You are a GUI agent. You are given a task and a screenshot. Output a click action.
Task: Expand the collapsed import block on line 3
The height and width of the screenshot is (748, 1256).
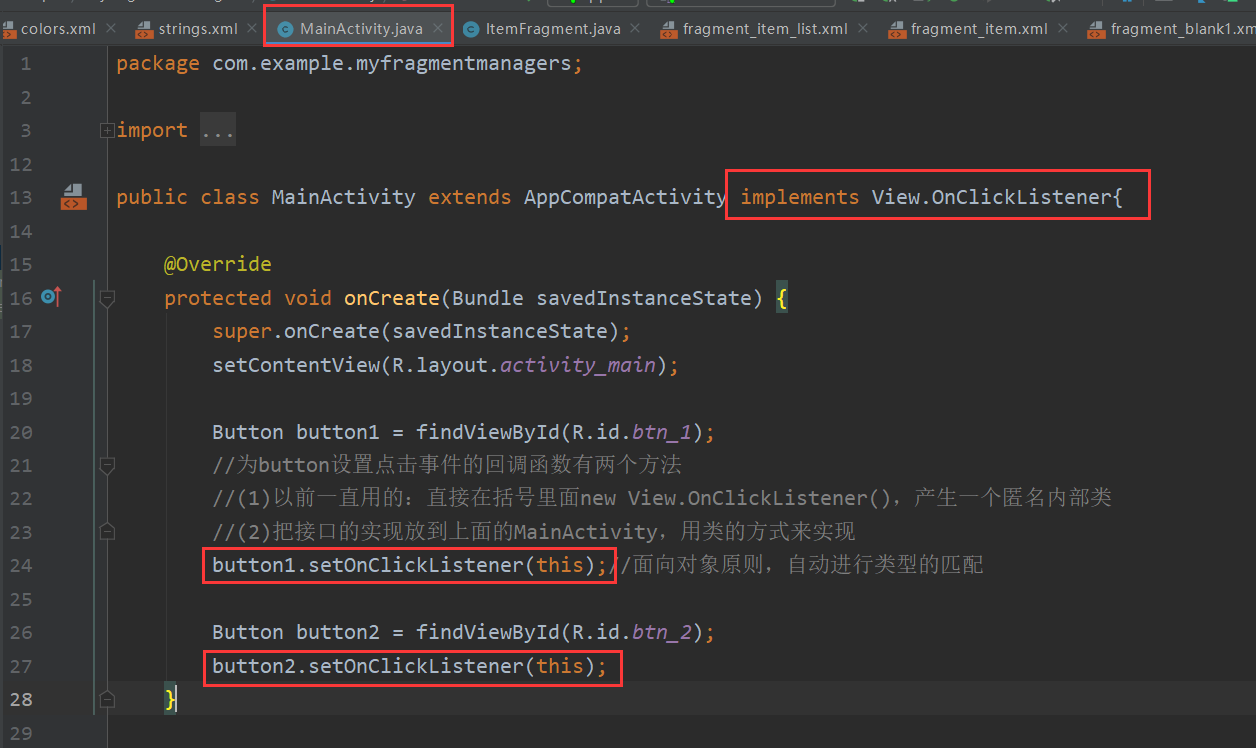coord(107,130)
